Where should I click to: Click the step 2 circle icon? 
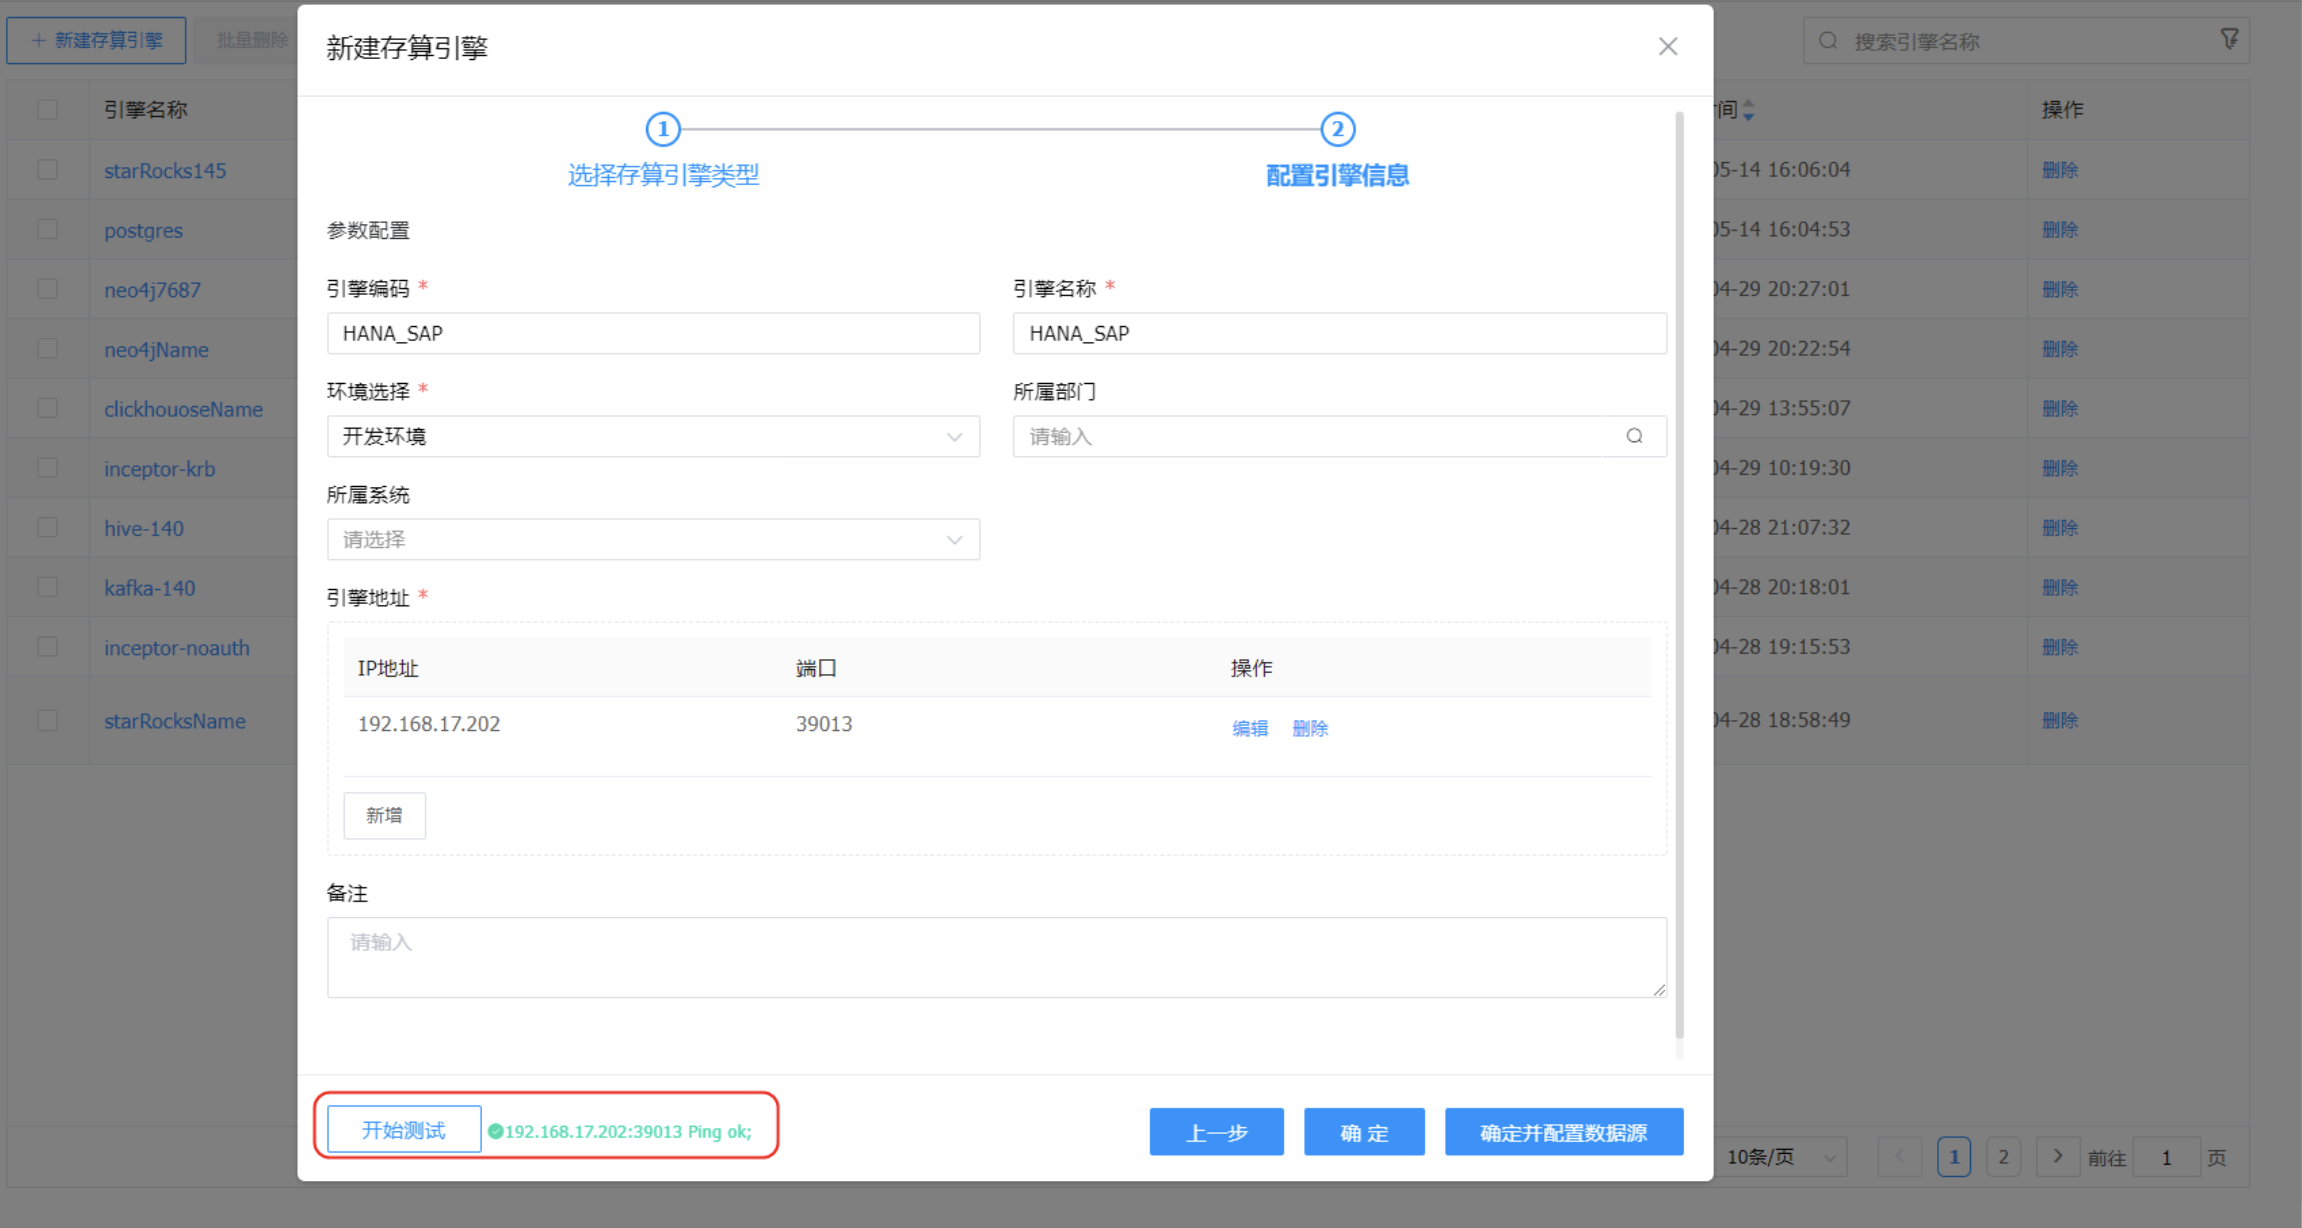tap(1337, 129)
